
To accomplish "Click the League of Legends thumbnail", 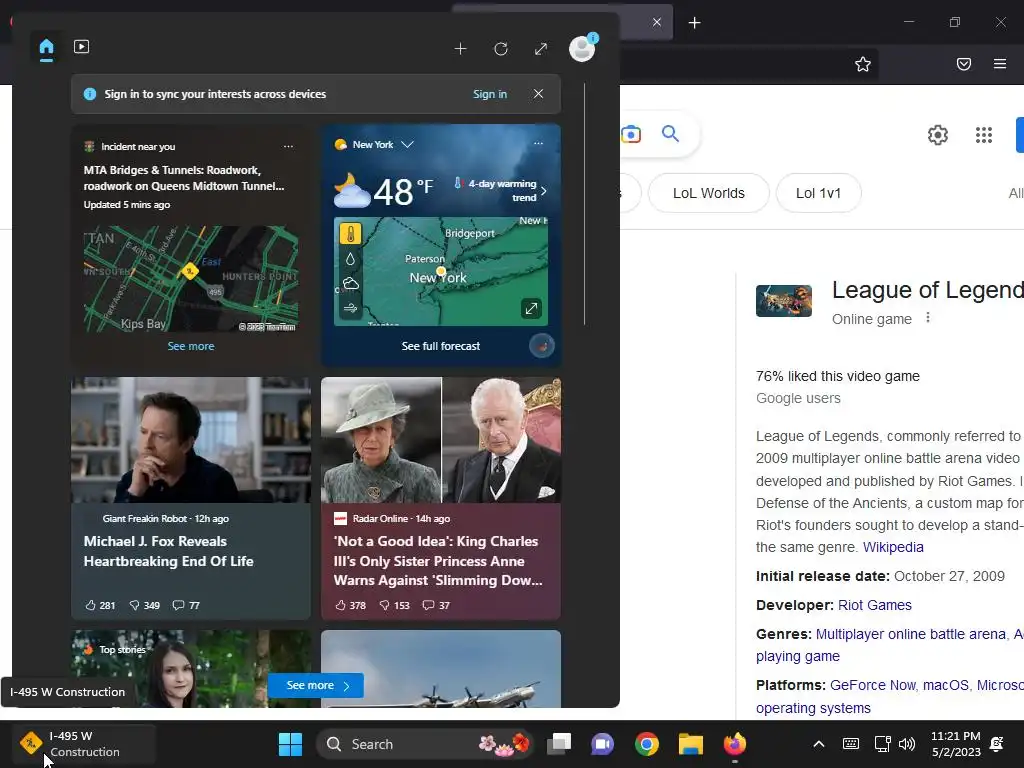I will 784,301.
